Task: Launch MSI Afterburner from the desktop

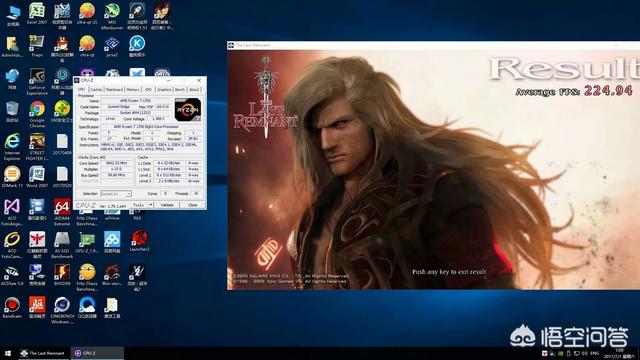Action: 112,16
